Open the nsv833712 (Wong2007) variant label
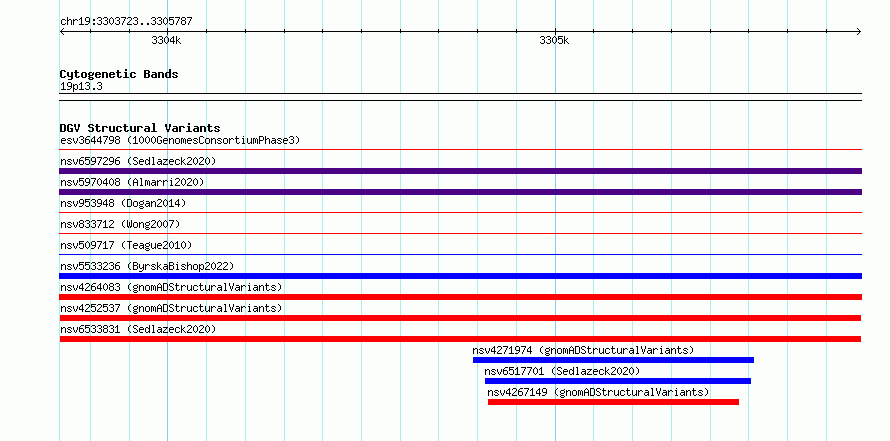The height and width of the screenshot is (441, 890). point(120,224)
